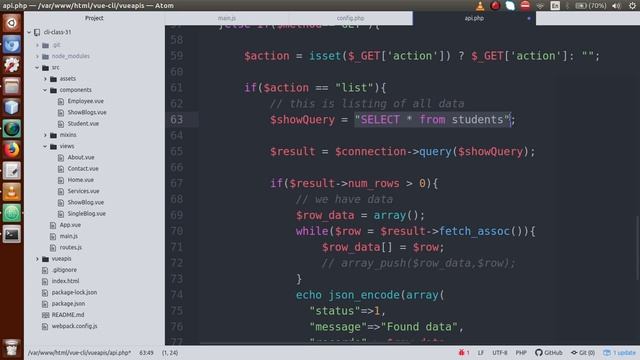The image size is (640, 360).
Task: Open the GitHub status bar panel
Action: click(x=549, y=353)
